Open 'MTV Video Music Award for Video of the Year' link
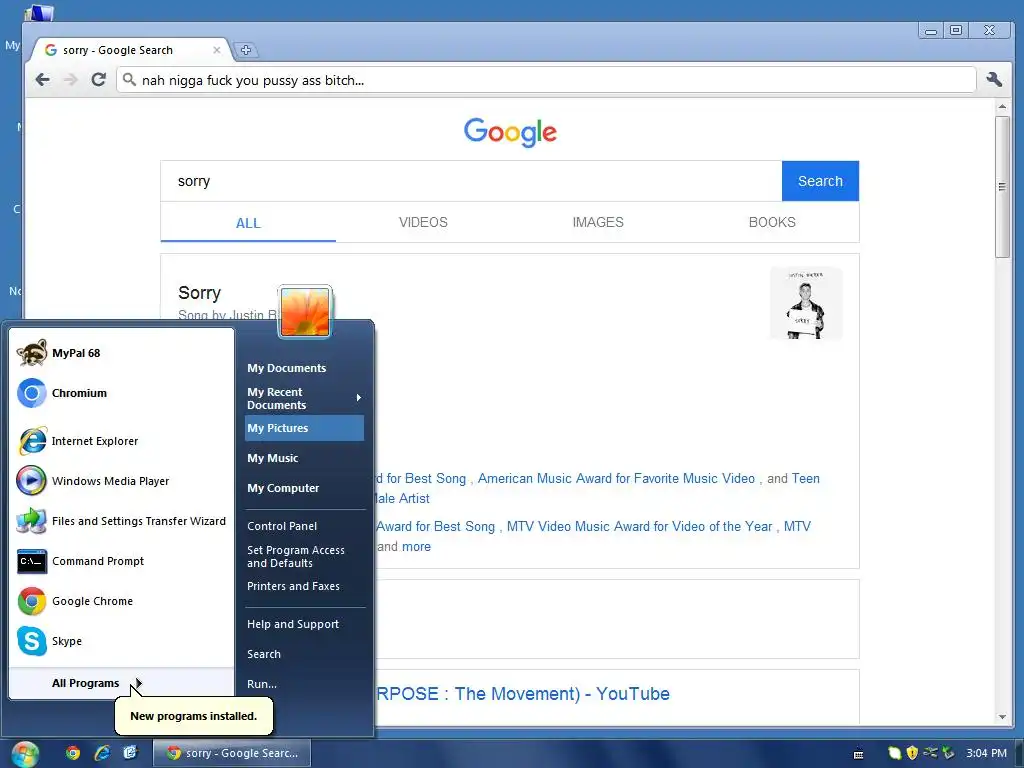 coord(639,526)
